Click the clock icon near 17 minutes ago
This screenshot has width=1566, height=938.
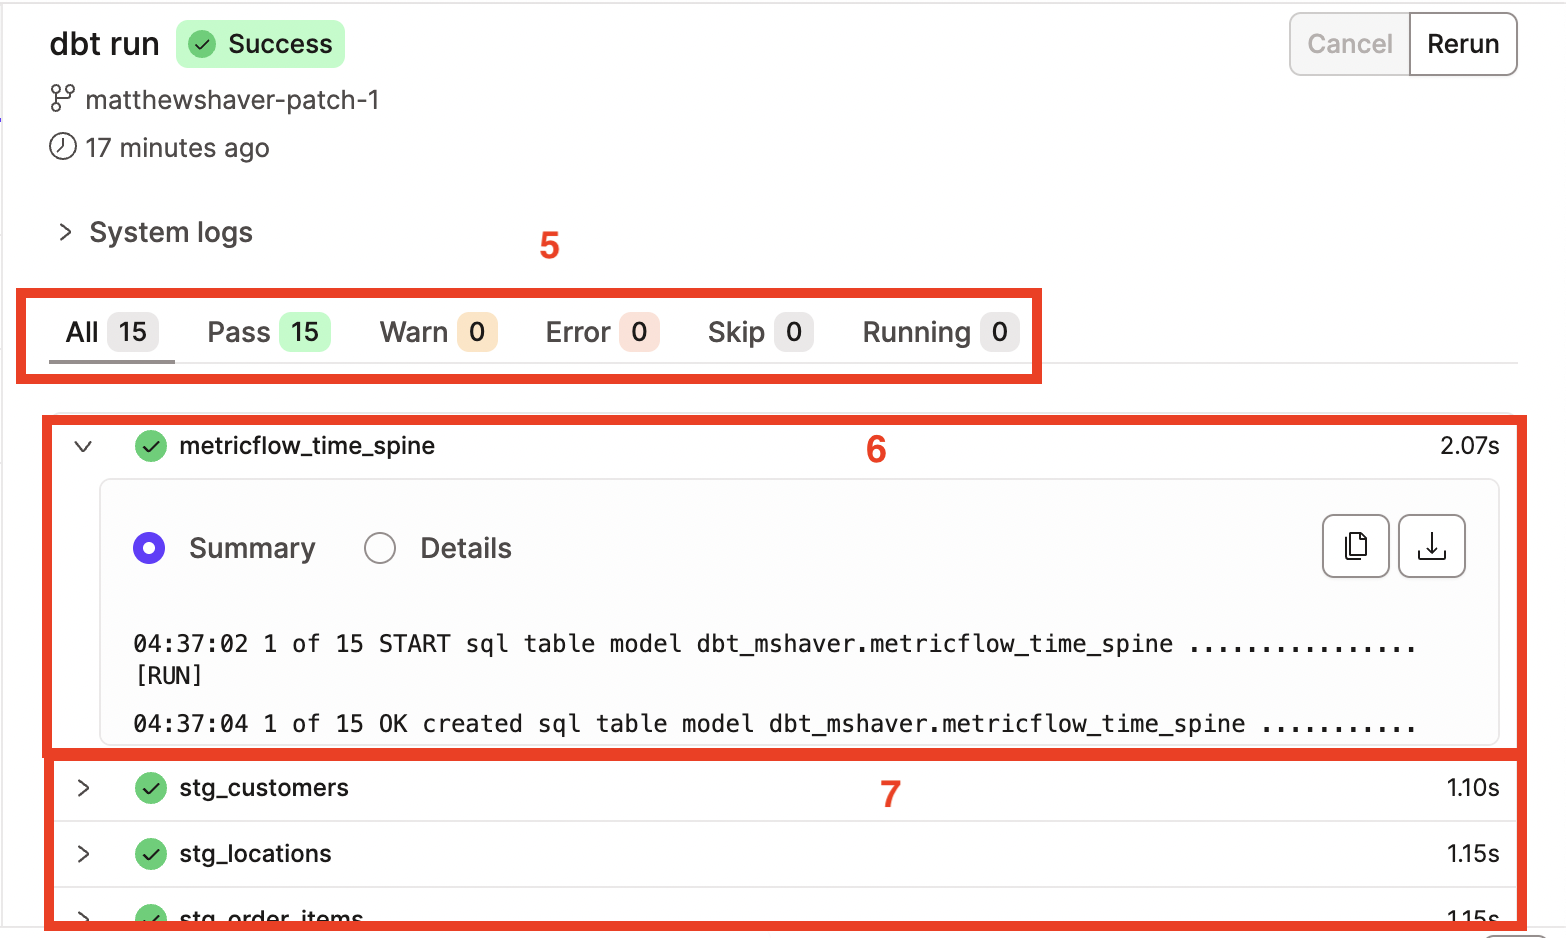[x=62, y=147]
